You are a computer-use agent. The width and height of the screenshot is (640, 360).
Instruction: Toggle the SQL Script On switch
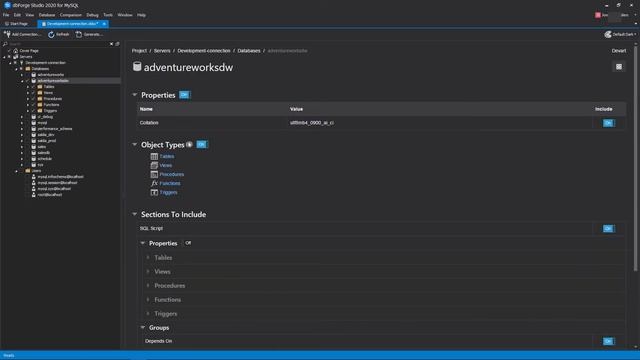click(608, 229)
